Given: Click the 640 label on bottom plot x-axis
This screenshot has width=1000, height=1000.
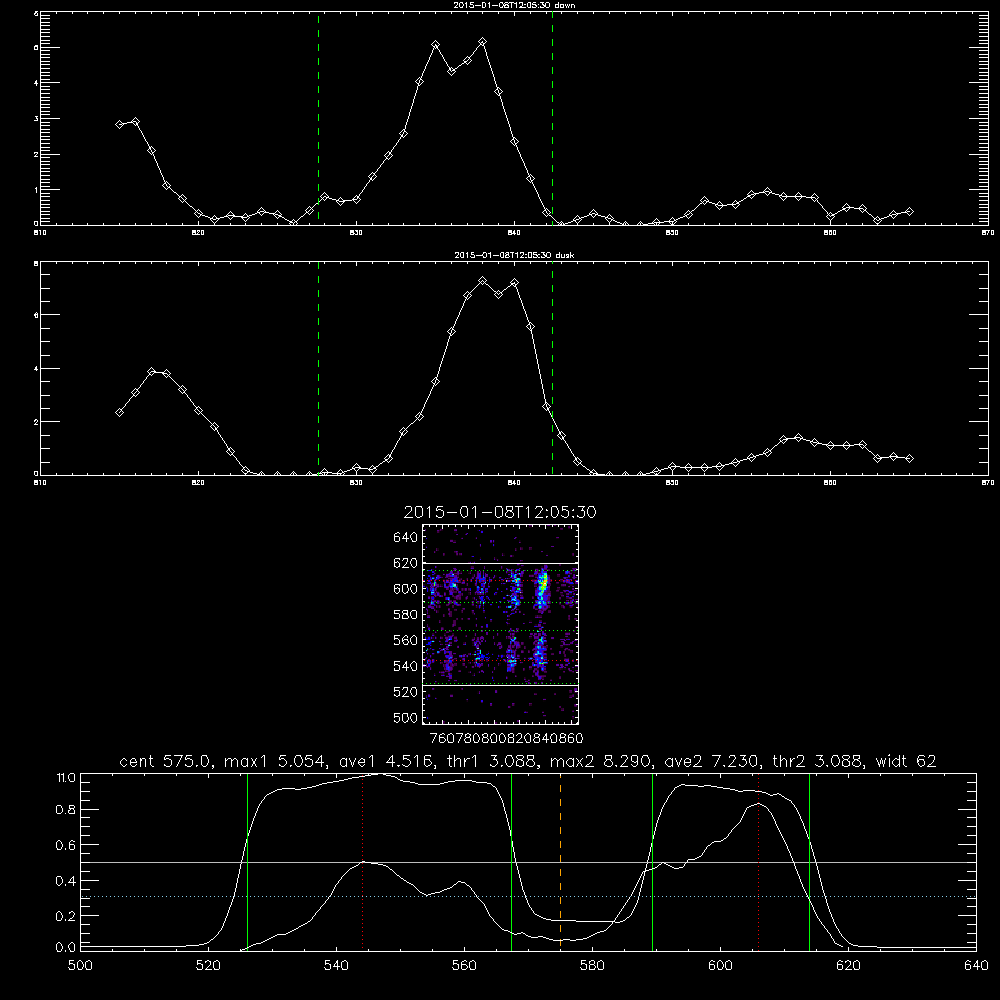Looking at the screenshot, I should click(x=976, y=966).
